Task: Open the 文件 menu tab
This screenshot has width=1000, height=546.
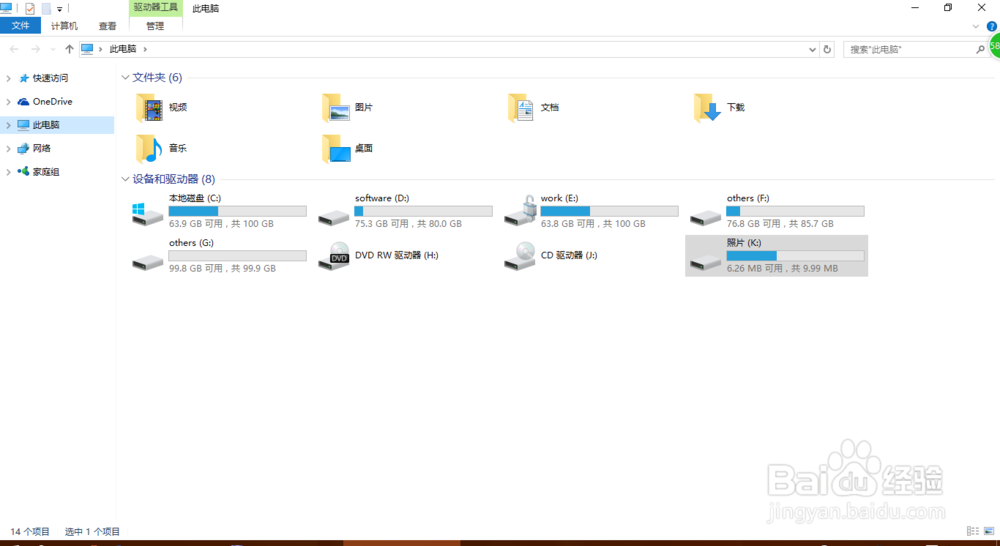Action: (x=20, y=26)
